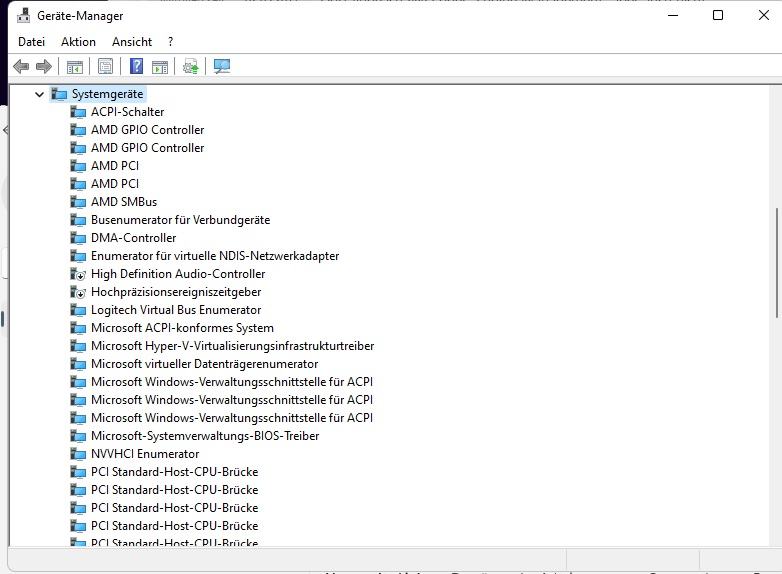Minimize the Geräte-Manager window
The image size is (782, 574).
(673, 15)
